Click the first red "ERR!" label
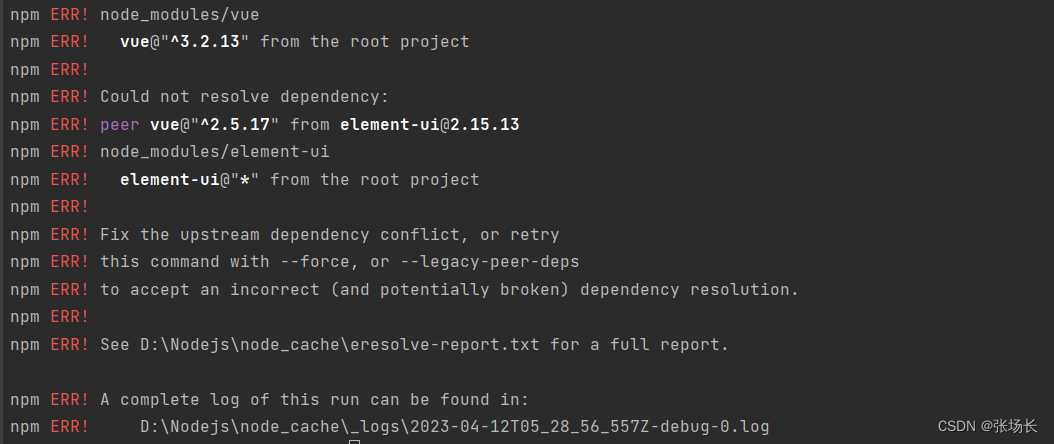 [x=70, y=14]
